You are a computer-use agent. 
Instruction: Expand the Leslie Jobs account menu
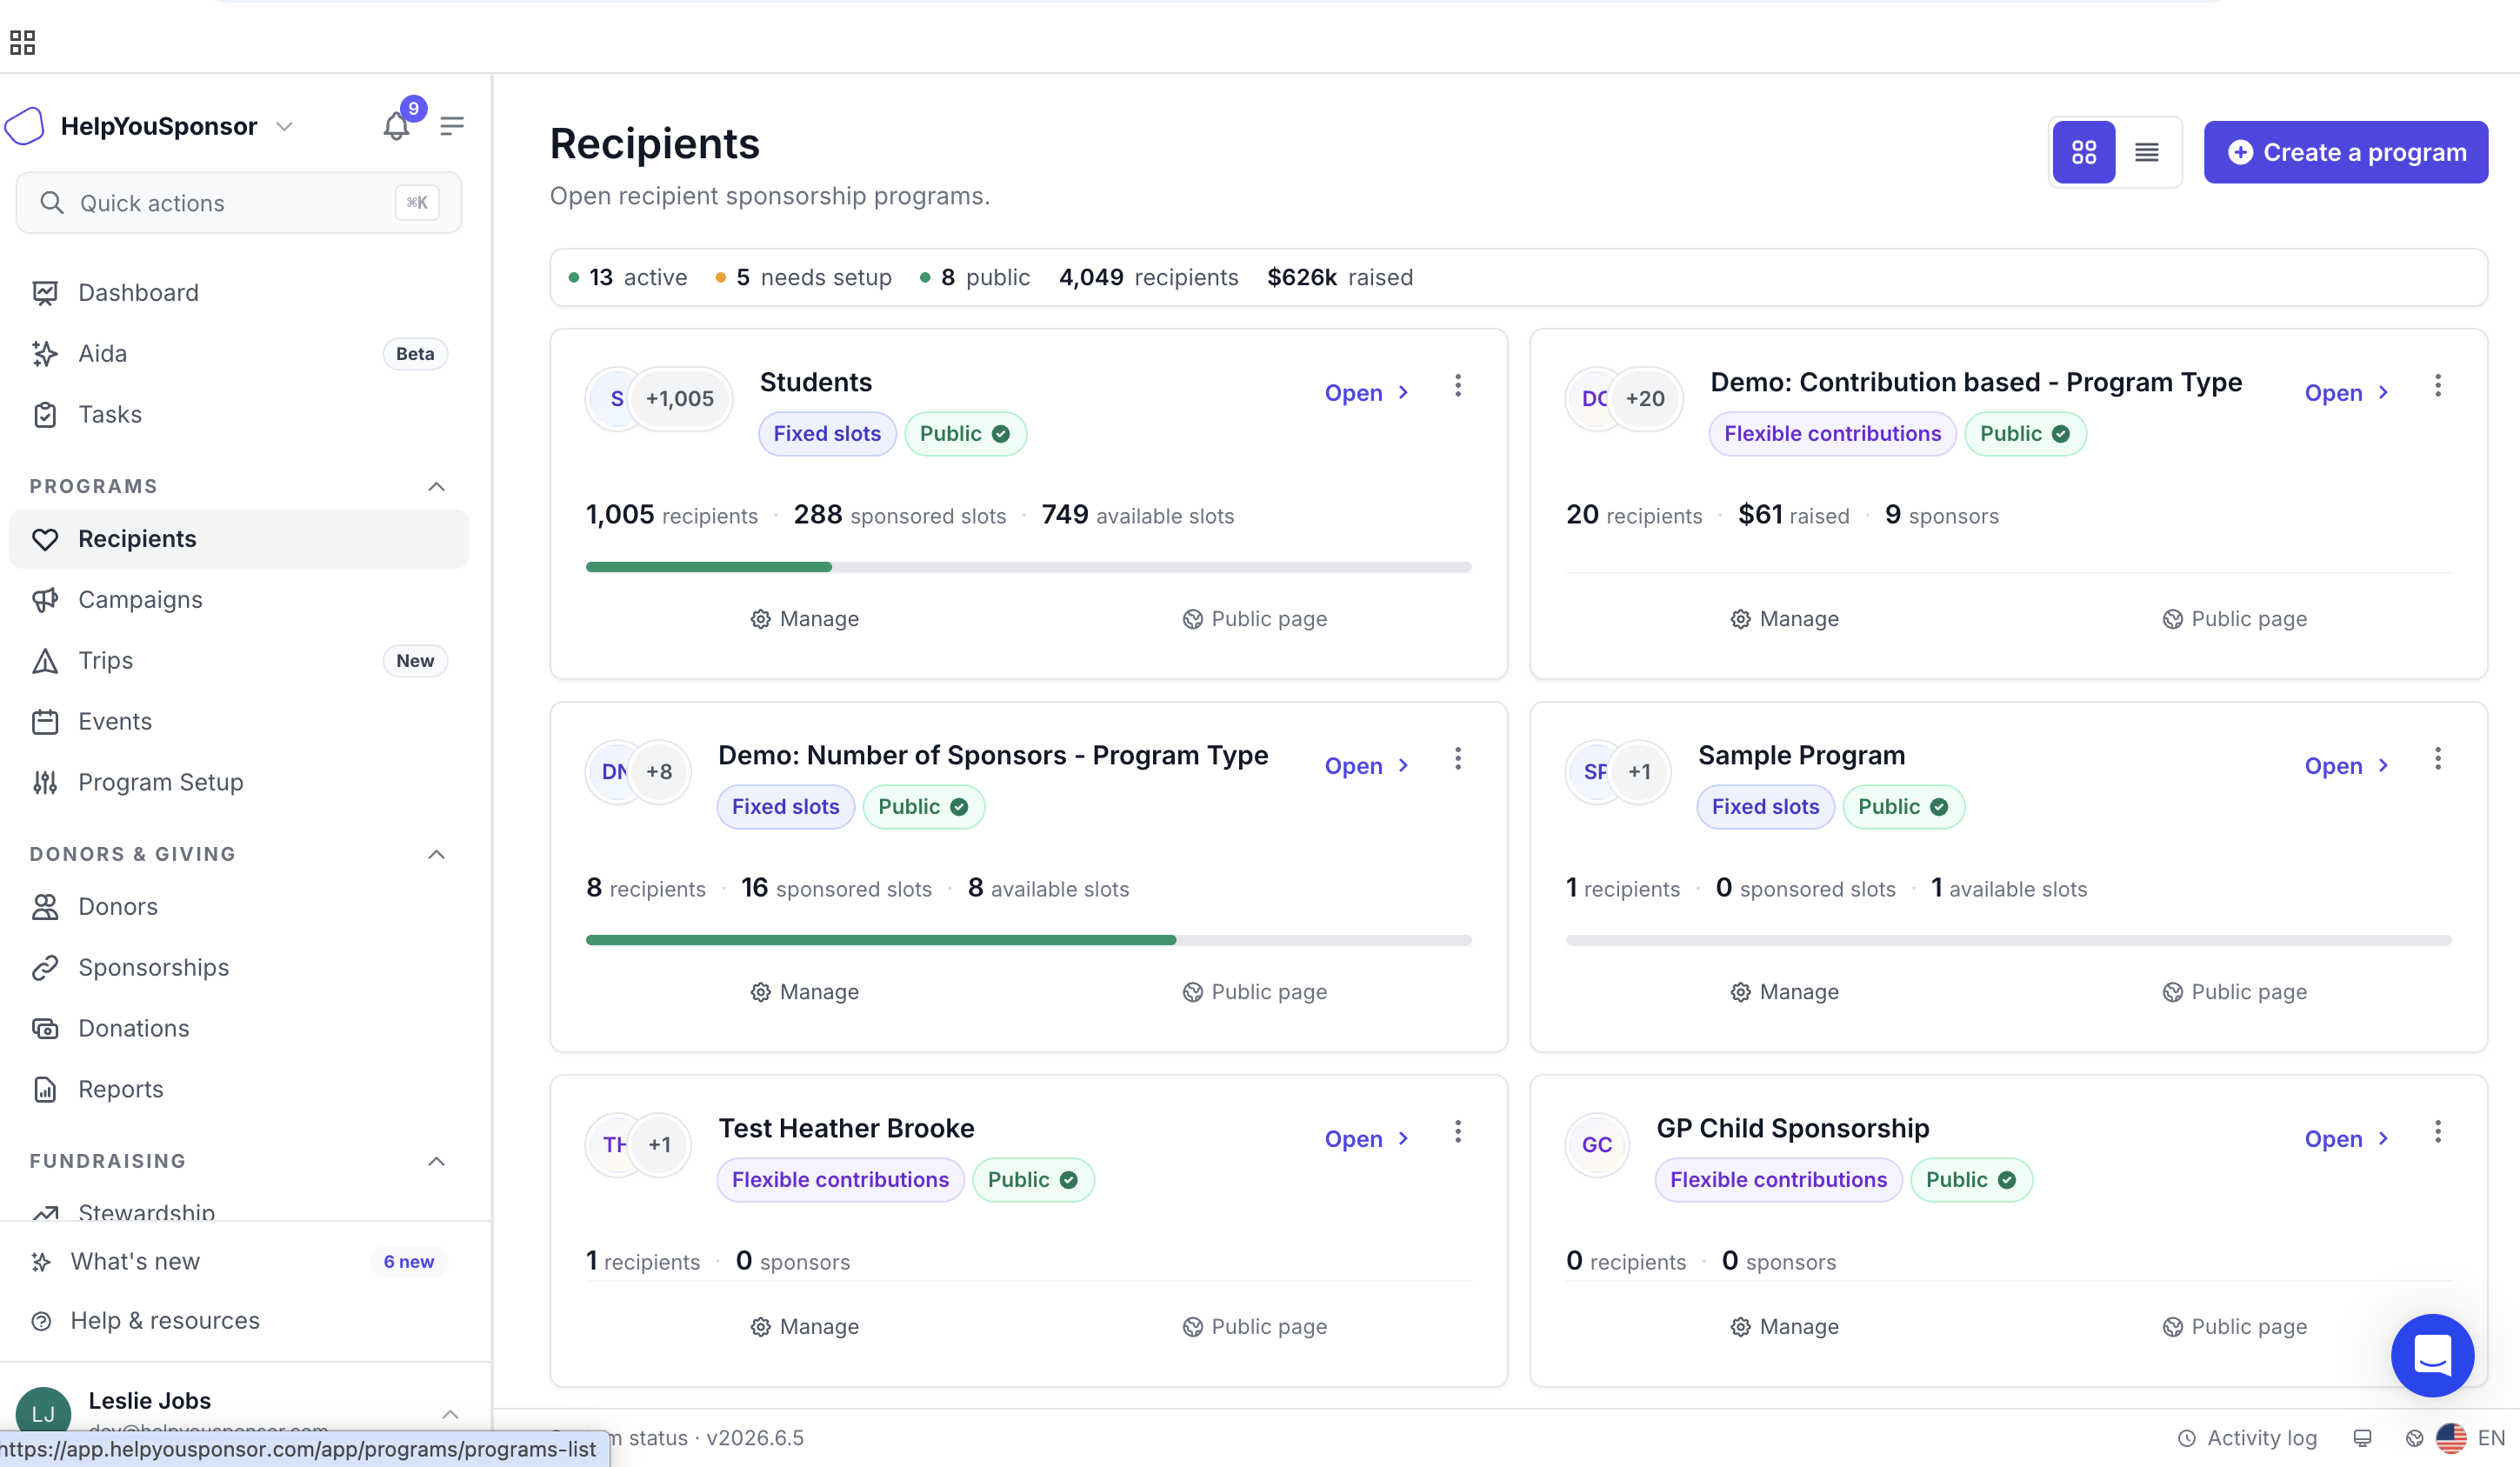click(x=451, y=1414)
